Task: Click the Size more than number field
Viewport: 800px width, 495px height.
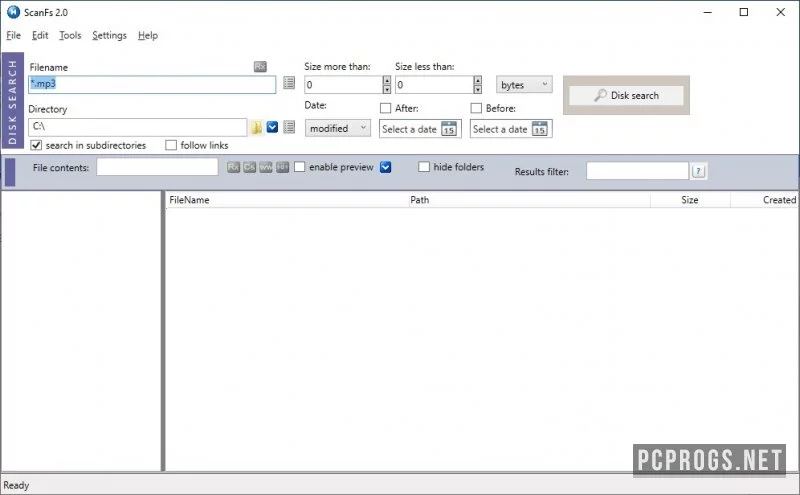Action: pos(343,85)
